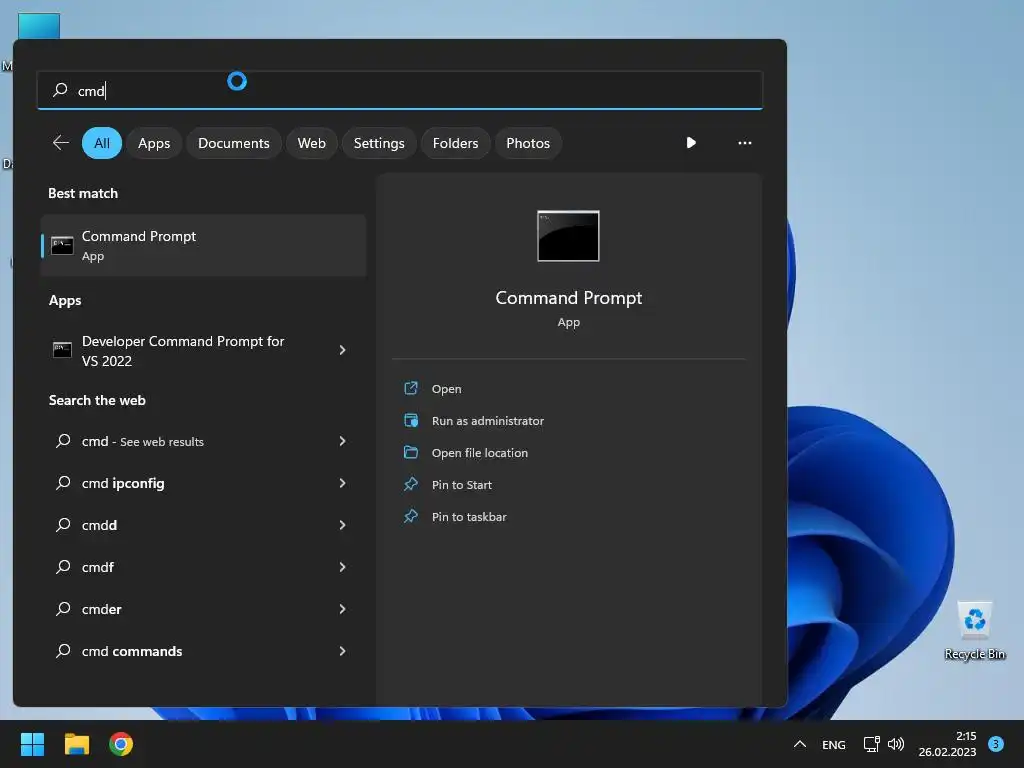The height and width of the screenshot is (768, 1024).
Task: Launch Google Chrome from the taskbar
Action: 121,744
